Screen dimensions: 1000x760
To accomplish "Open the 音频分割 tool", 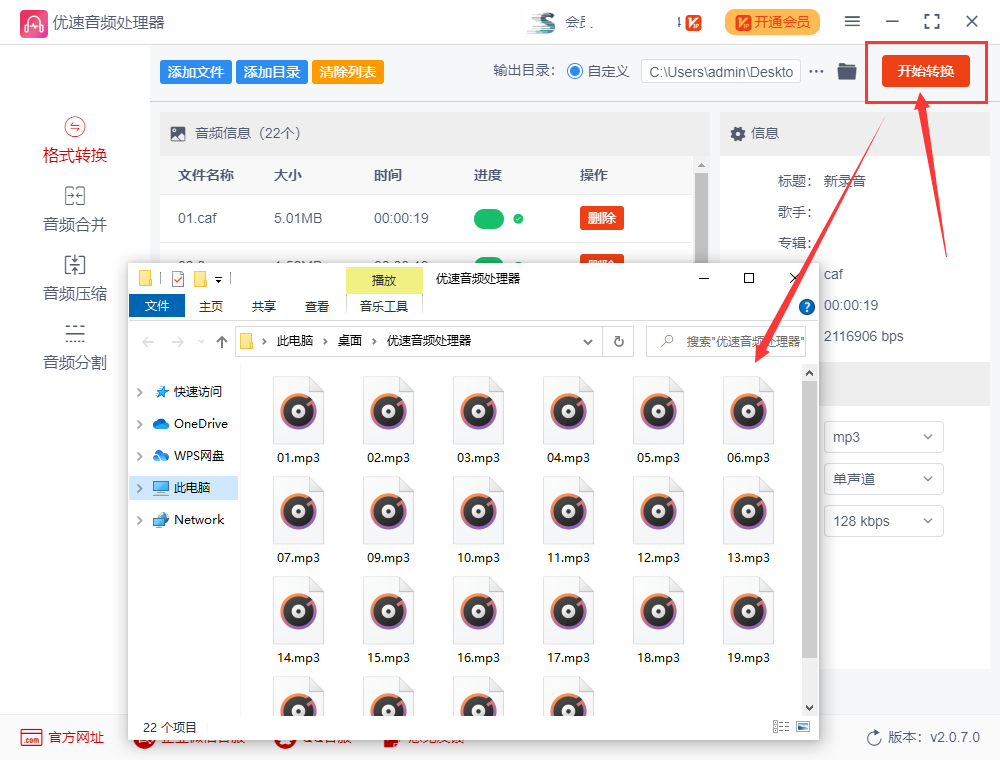I will (x=74, y=346).
